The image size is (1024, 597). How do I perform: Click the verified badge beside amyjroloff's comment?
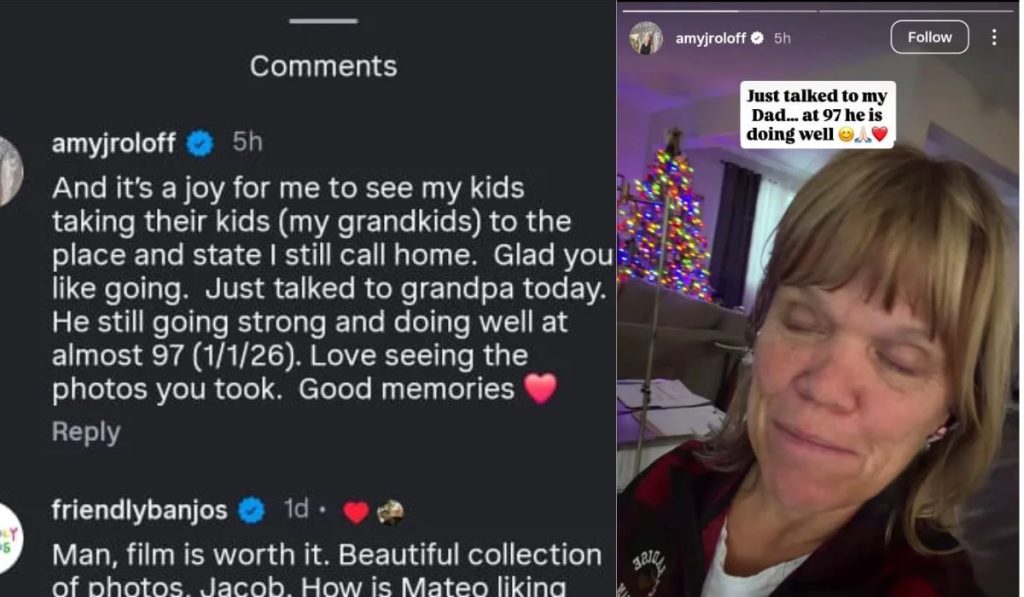(x=201, y=143)
